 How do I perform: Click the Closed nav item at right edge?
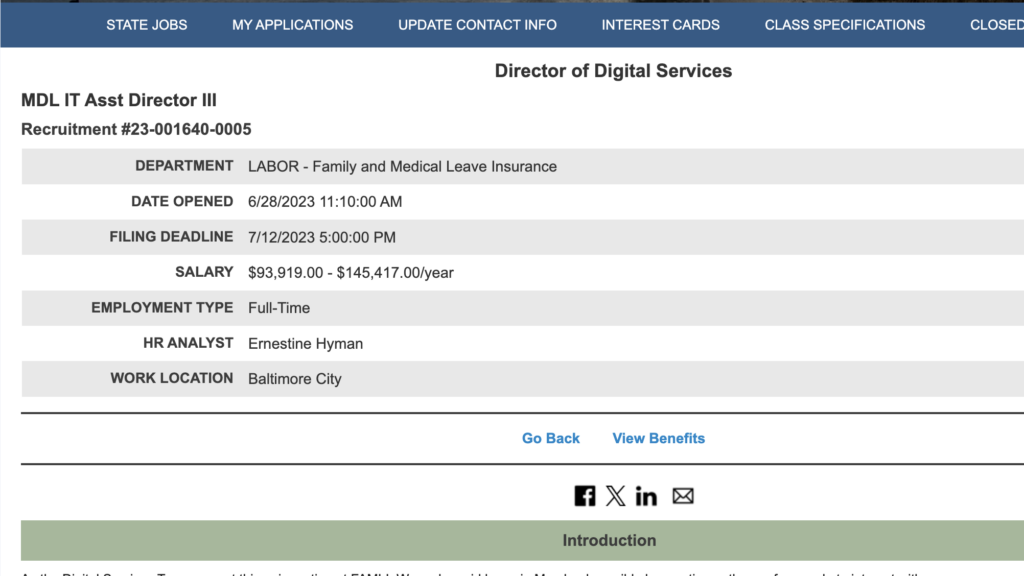(x=996, y=25)
